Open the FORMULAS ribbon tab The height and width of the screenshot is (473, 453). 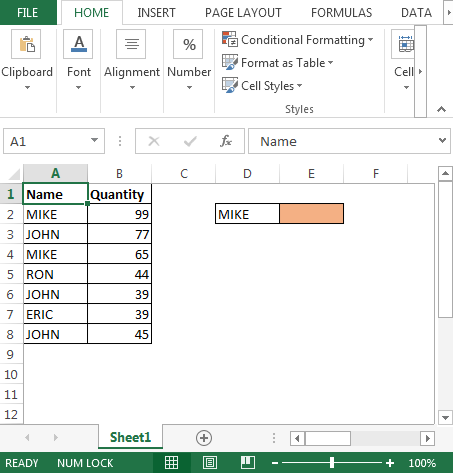[341, 13]
